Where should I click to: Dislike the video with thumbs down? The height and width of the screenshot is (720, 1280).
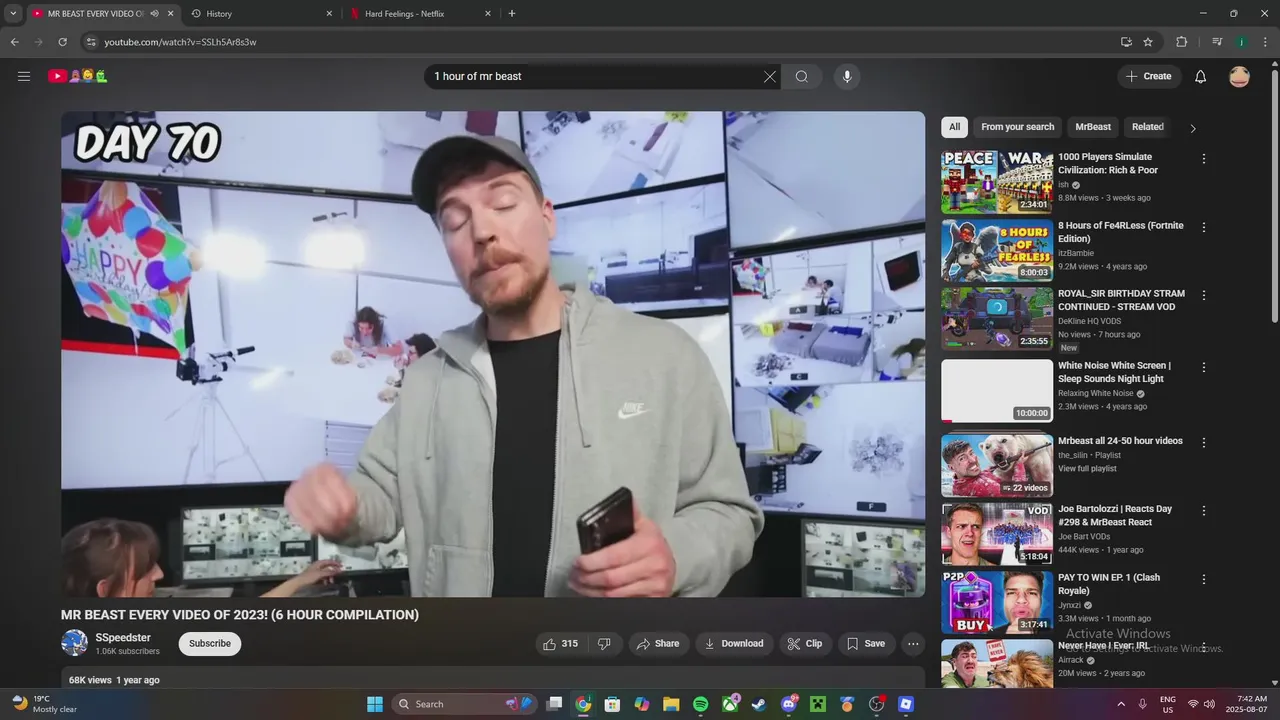click(604, 644)
